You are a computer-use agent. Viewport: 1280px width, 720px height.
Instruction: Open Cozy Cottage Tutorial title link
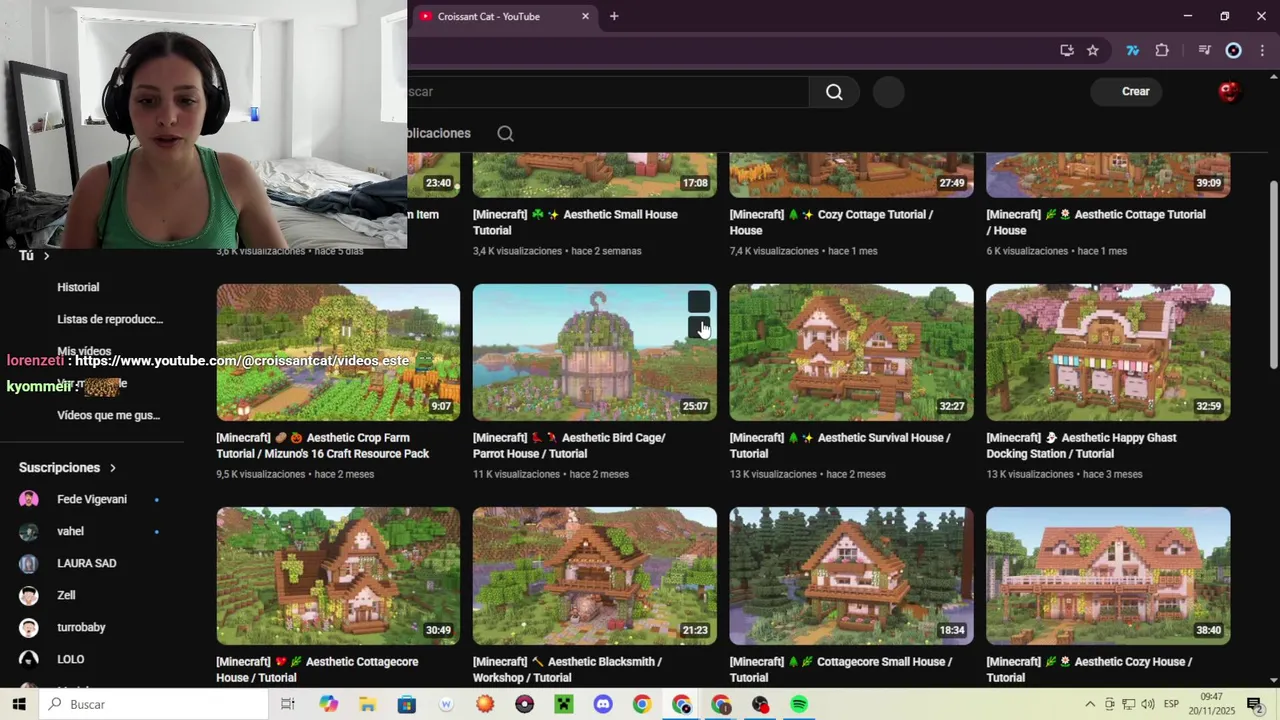pos(831,222)
